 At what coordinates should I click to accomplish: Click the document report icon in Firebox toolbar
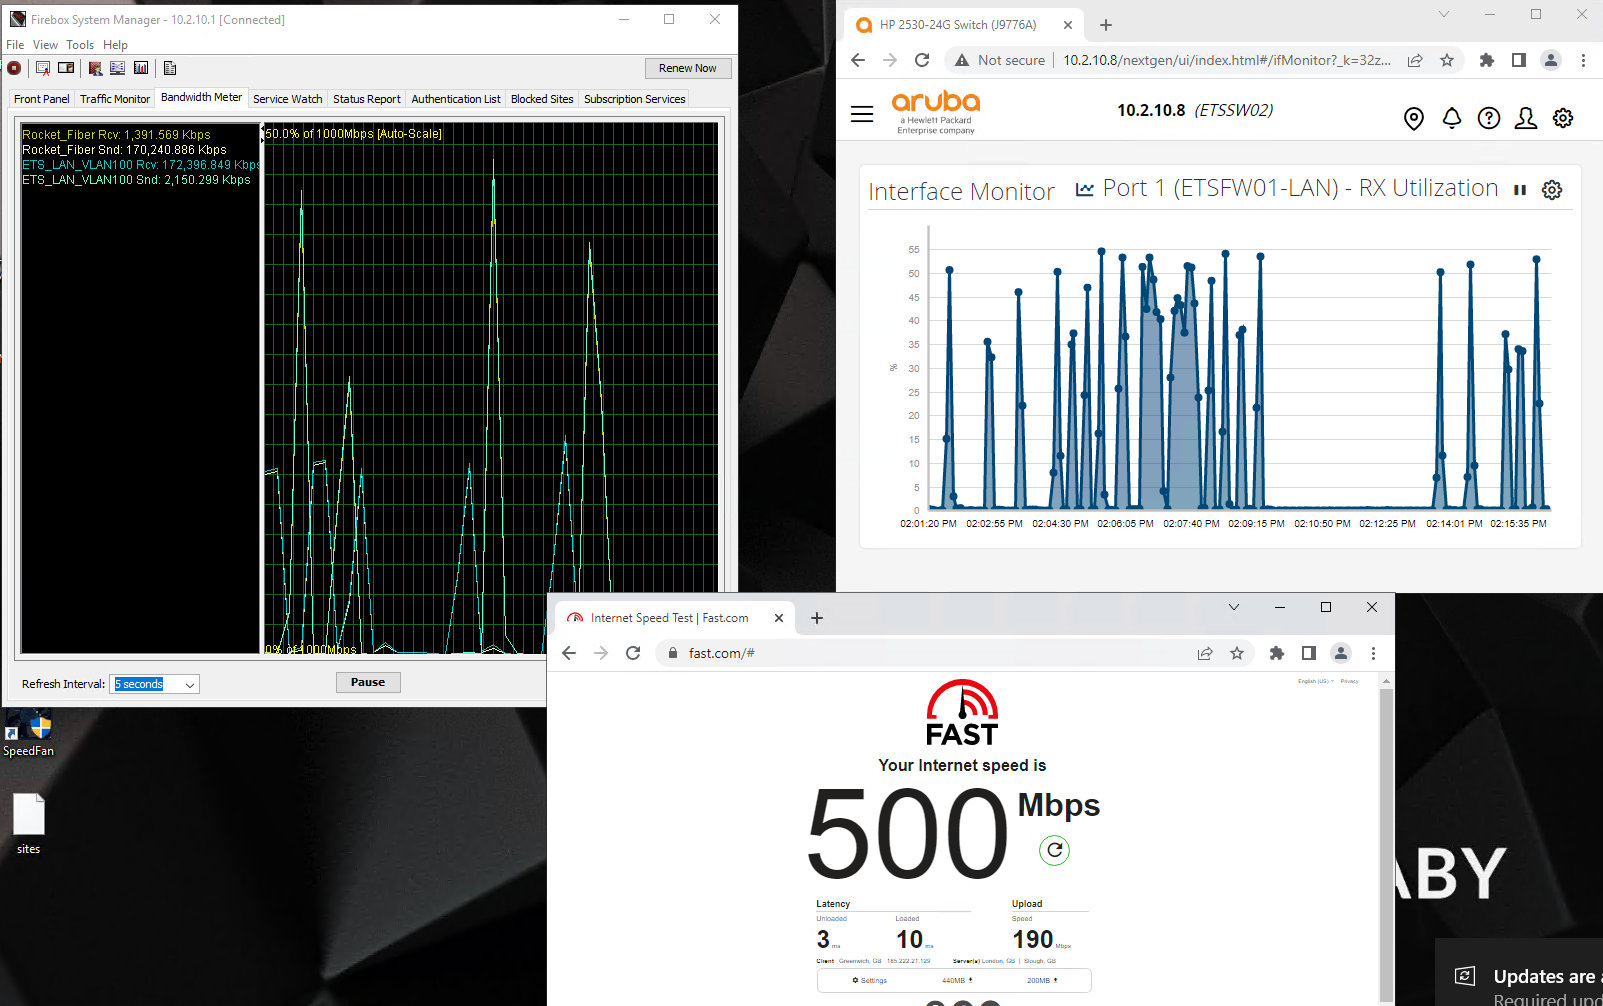[x=170, y=68]
